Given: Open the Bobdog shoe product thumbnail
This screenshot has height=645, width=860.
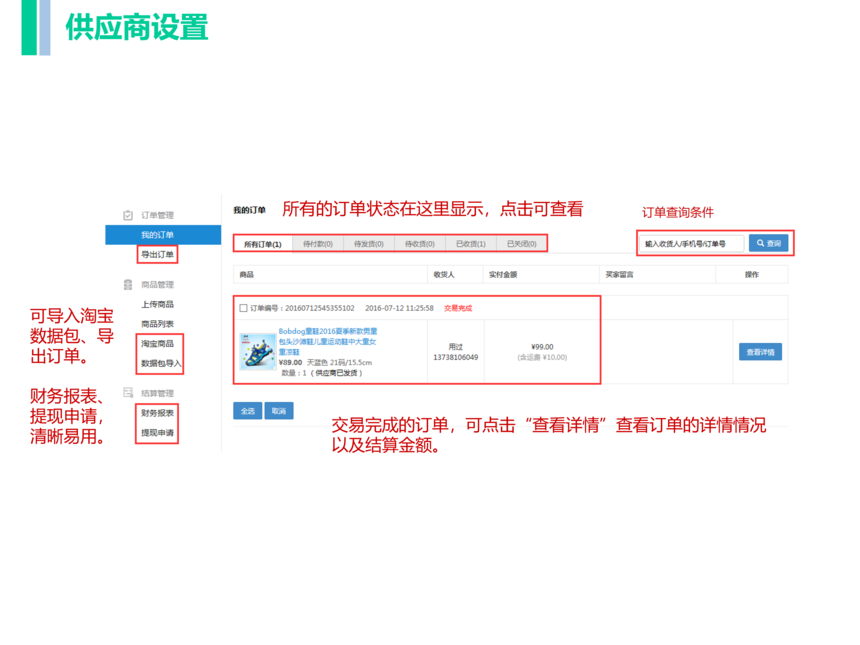Looking at the screenshot, I should point(258,352).
